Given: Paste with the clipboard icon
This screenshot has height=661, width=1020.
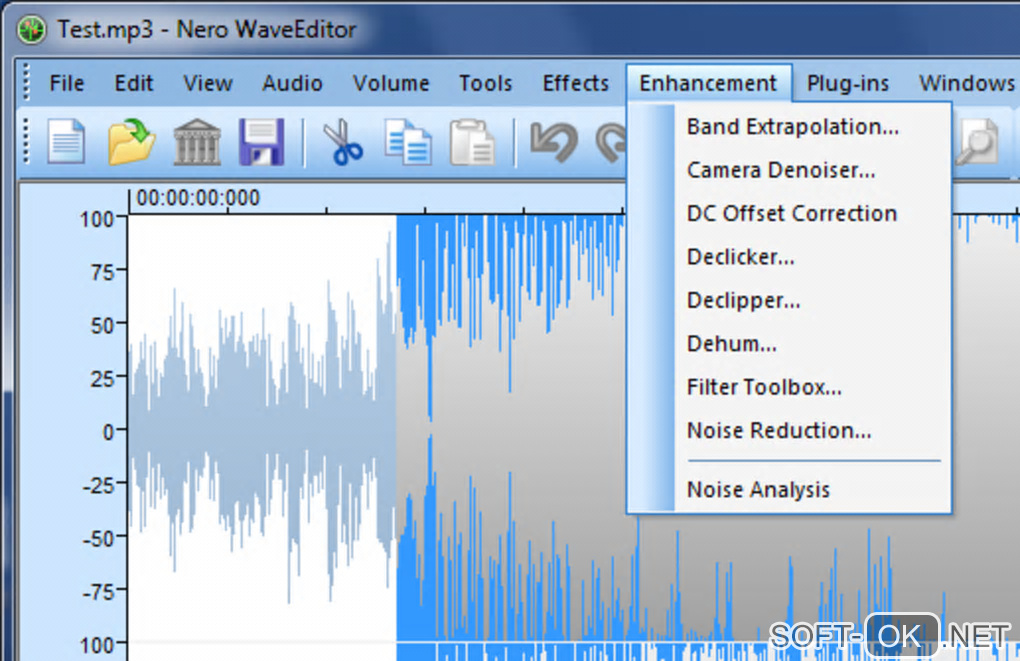Looking at the screenshot, I should coord(472,141).
